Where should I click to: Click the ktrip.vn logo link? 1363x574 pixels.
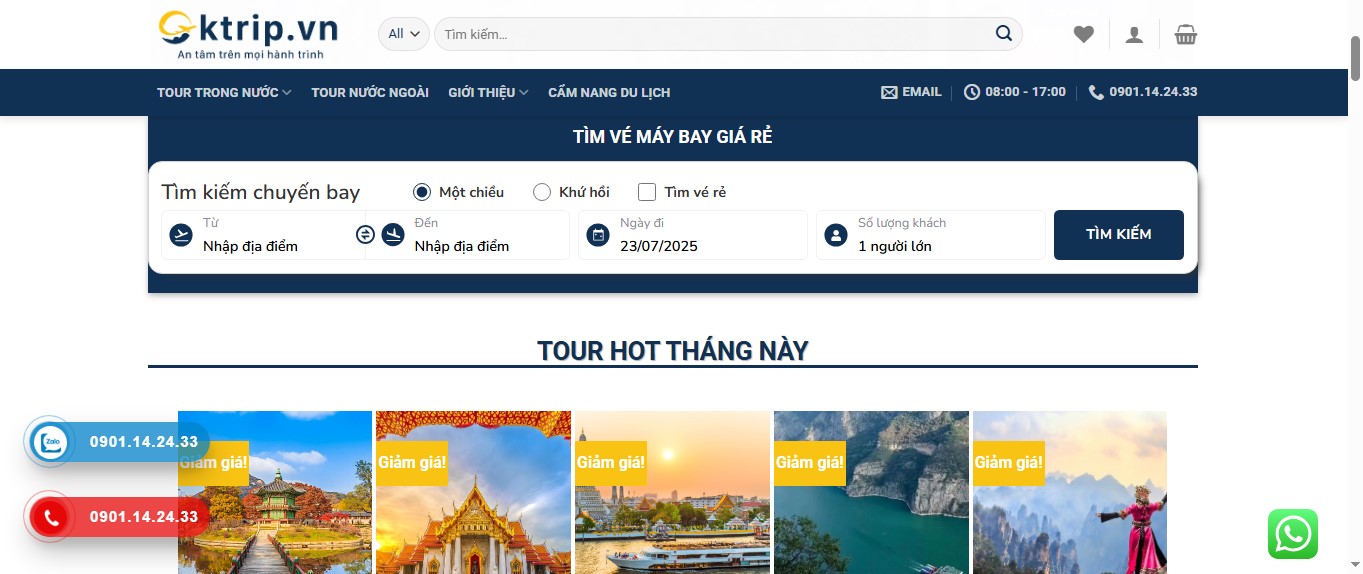pyautogui.click(x=249, y=34)
